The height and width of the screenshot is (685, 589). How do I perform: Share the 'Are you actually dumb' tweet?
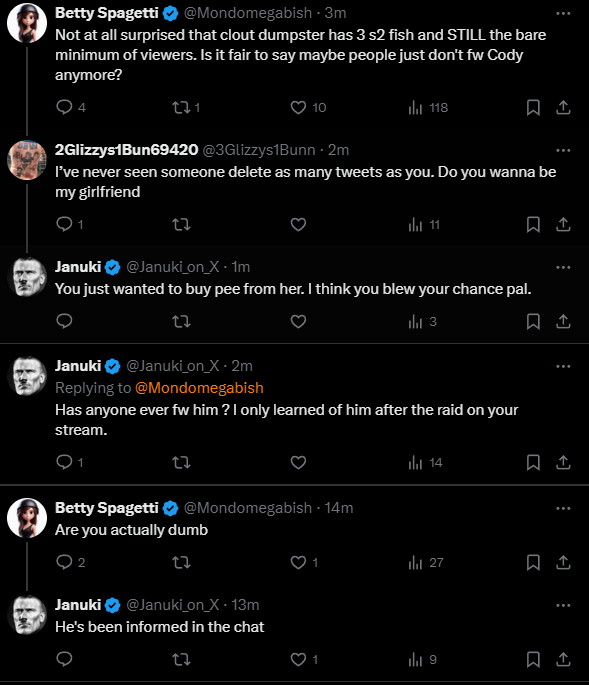563,562
